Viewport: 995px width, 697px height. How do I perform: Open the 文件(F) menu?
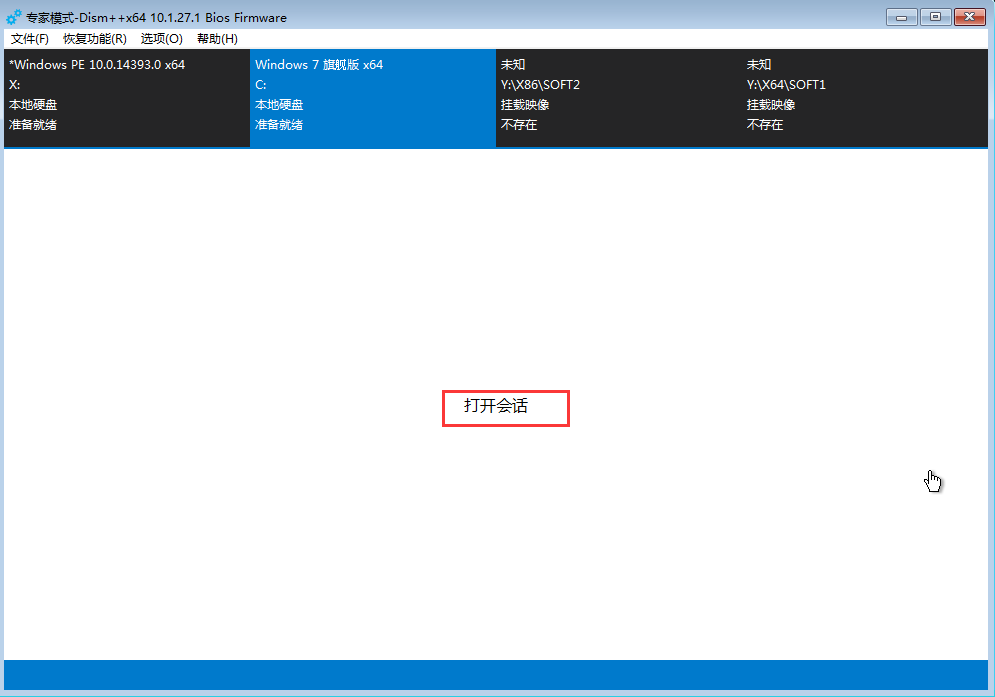tap(30, 39)
